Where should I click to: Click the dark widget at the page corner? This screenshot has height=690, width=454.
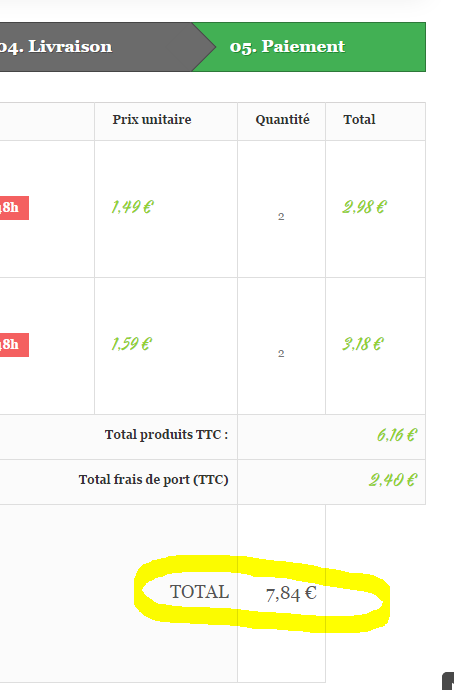448,681
